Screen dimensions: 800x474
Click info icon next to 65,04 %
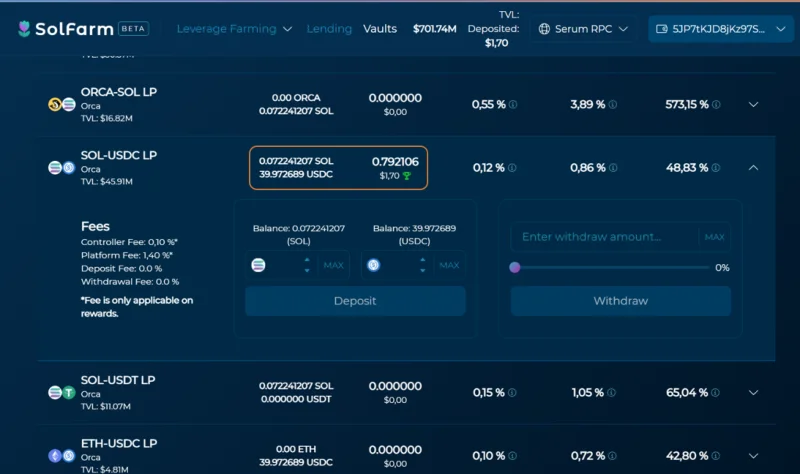(715, 393)
